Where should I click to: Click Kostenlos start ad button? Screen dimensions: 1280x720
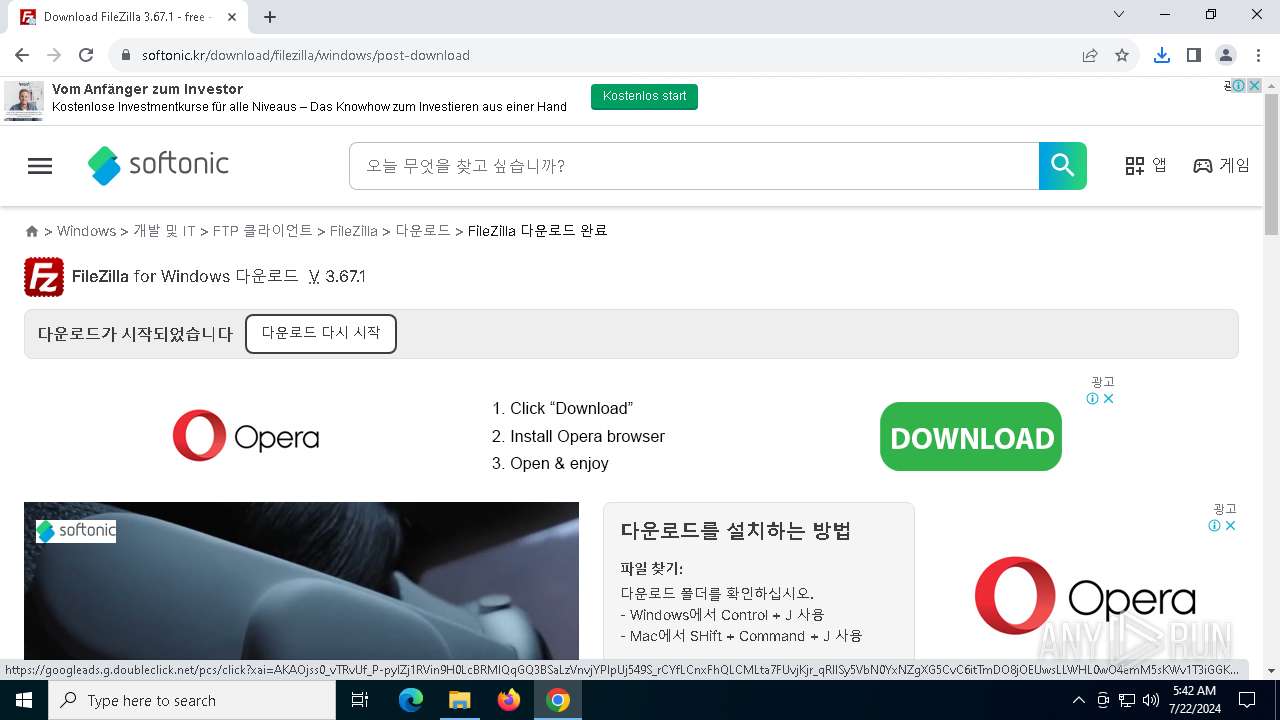(645, 97)
